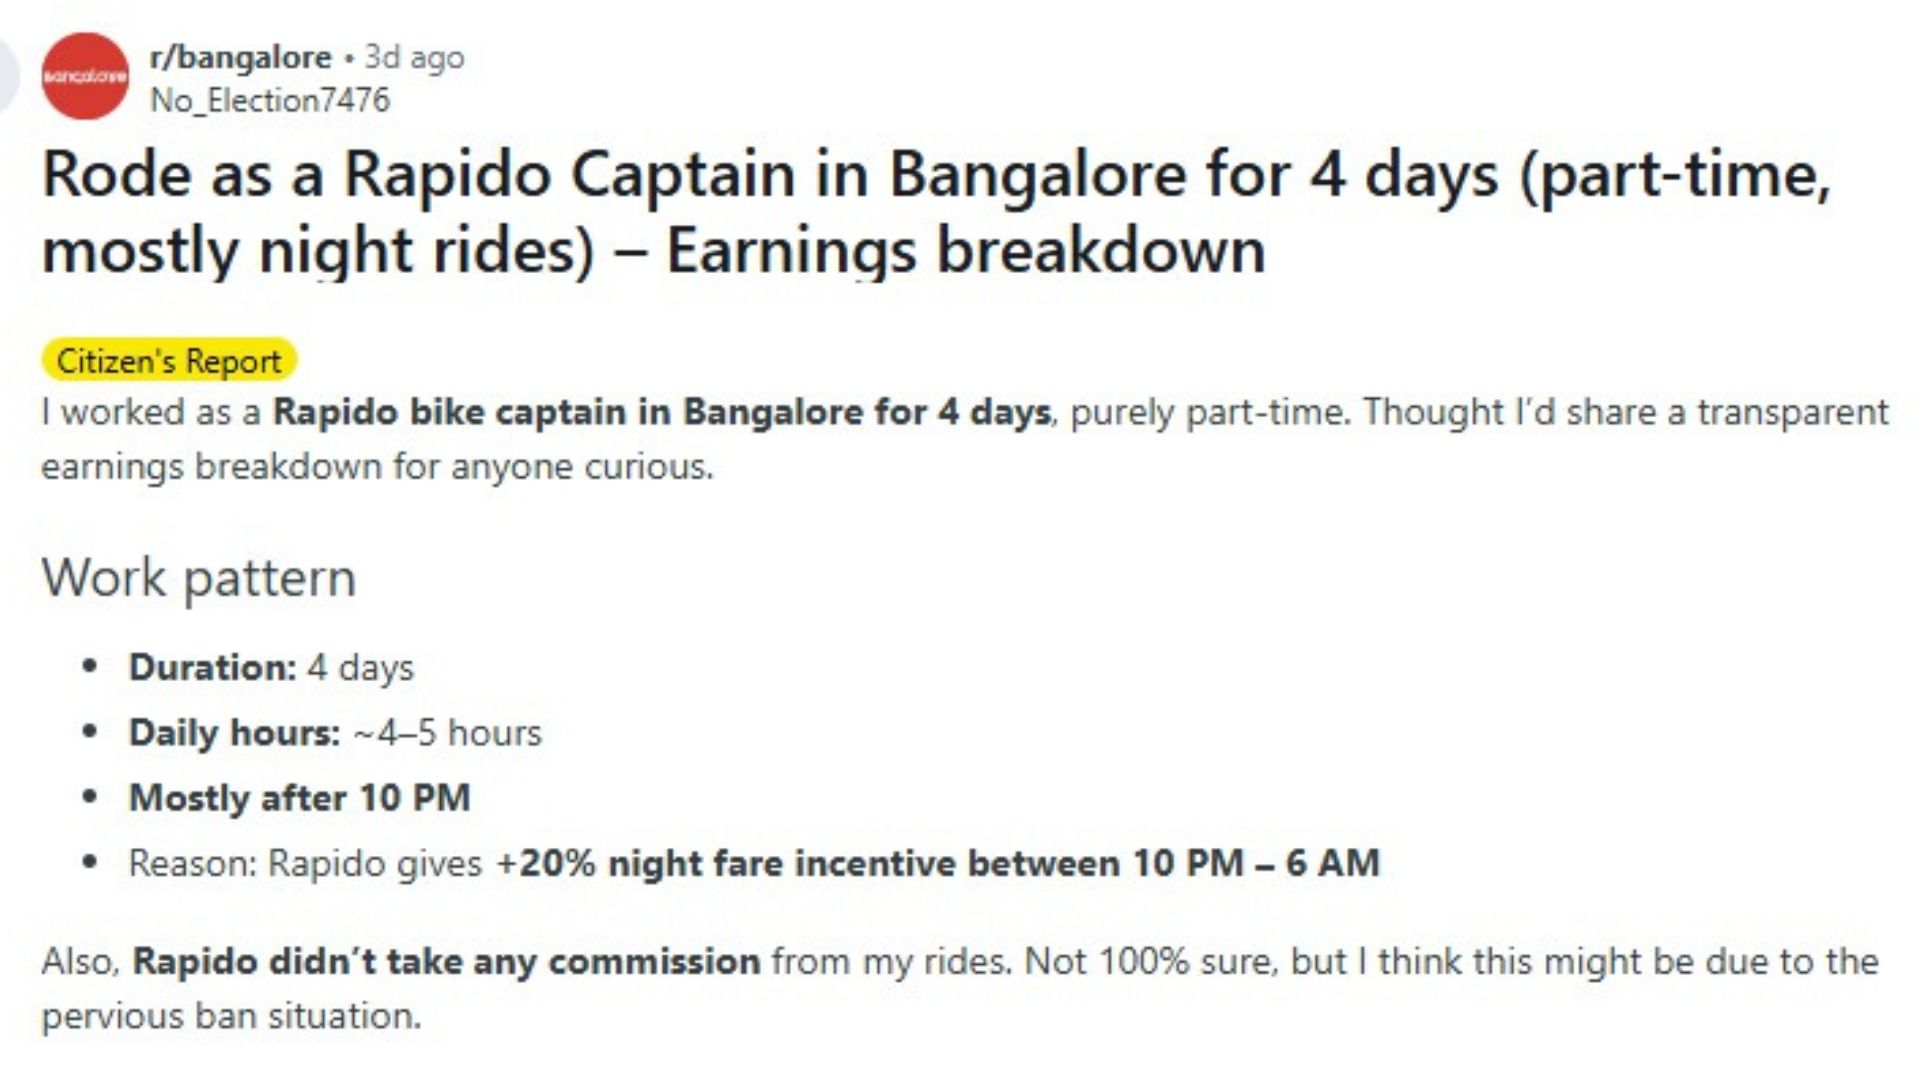Click the "Reason: Rapido gives" text
The height and width of the screenshot is (1080, 1920).
tap(305, 863)
